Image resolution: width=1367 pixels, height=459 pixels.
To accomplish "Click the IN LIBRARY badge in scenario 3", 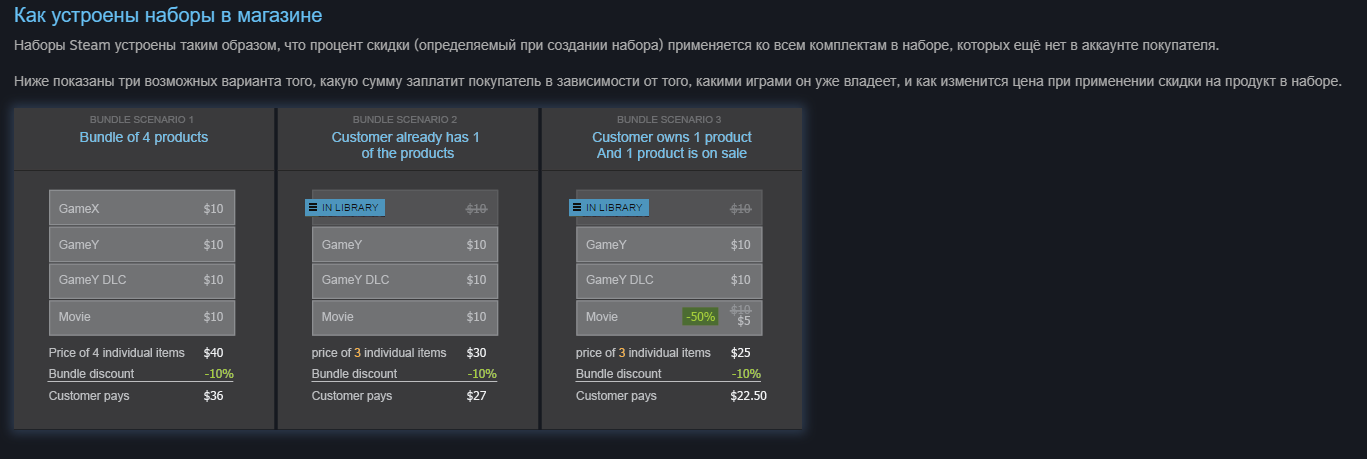I will [609, 208].
